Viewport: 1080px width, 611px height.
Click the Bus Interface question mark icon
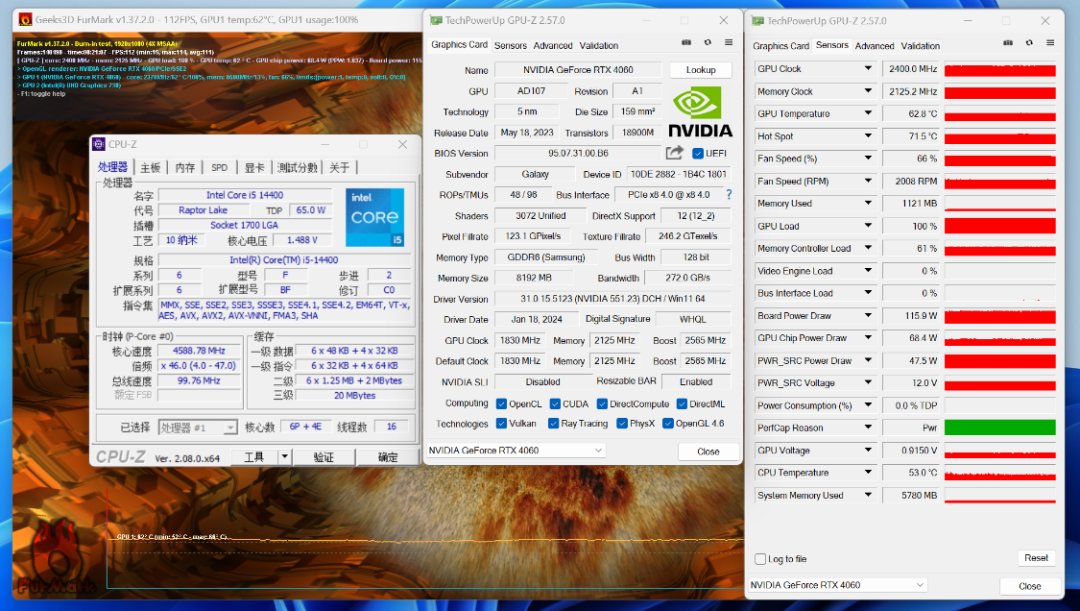[729, 195]
